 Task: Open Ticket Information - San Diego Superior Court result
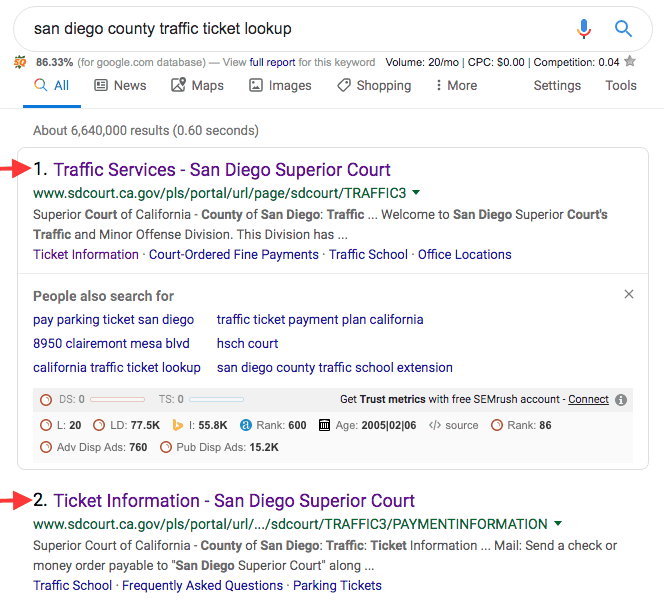pos(234,501)
